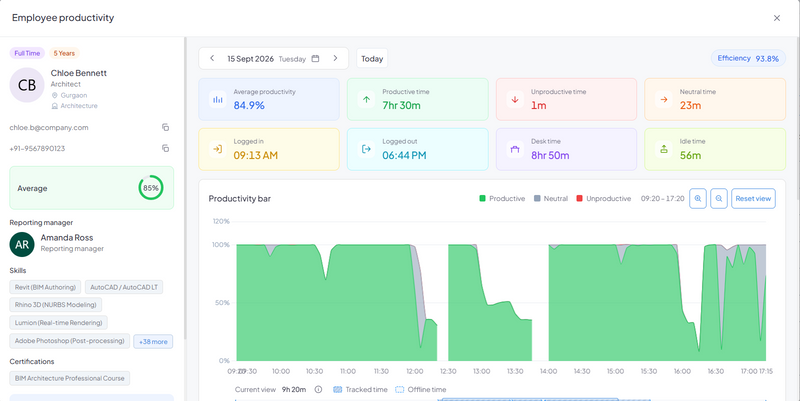This screenshot has height=401, width=800.
Task: Click the Logged in icon
Action: click(x=218, y=149)
